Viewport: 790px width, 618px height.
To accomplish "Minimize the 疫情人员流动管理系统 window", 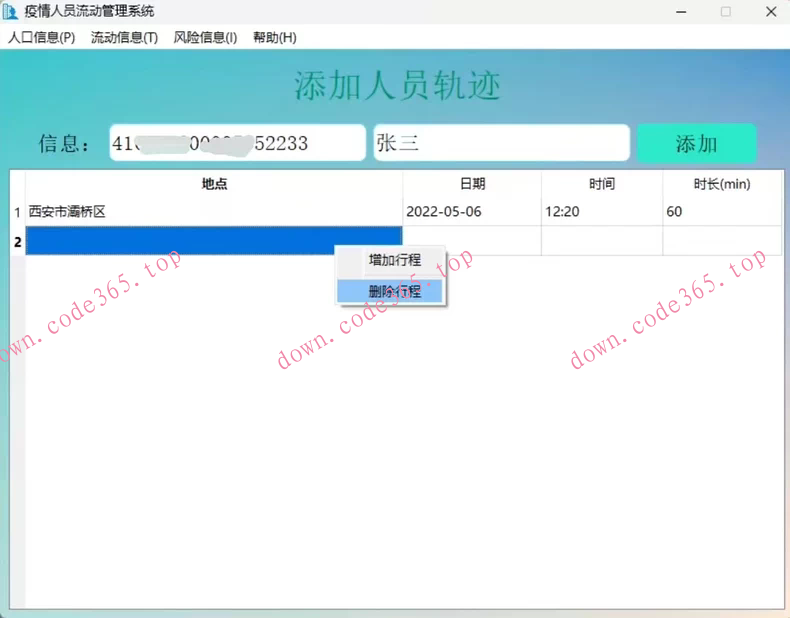I will (x=681, y=11).
